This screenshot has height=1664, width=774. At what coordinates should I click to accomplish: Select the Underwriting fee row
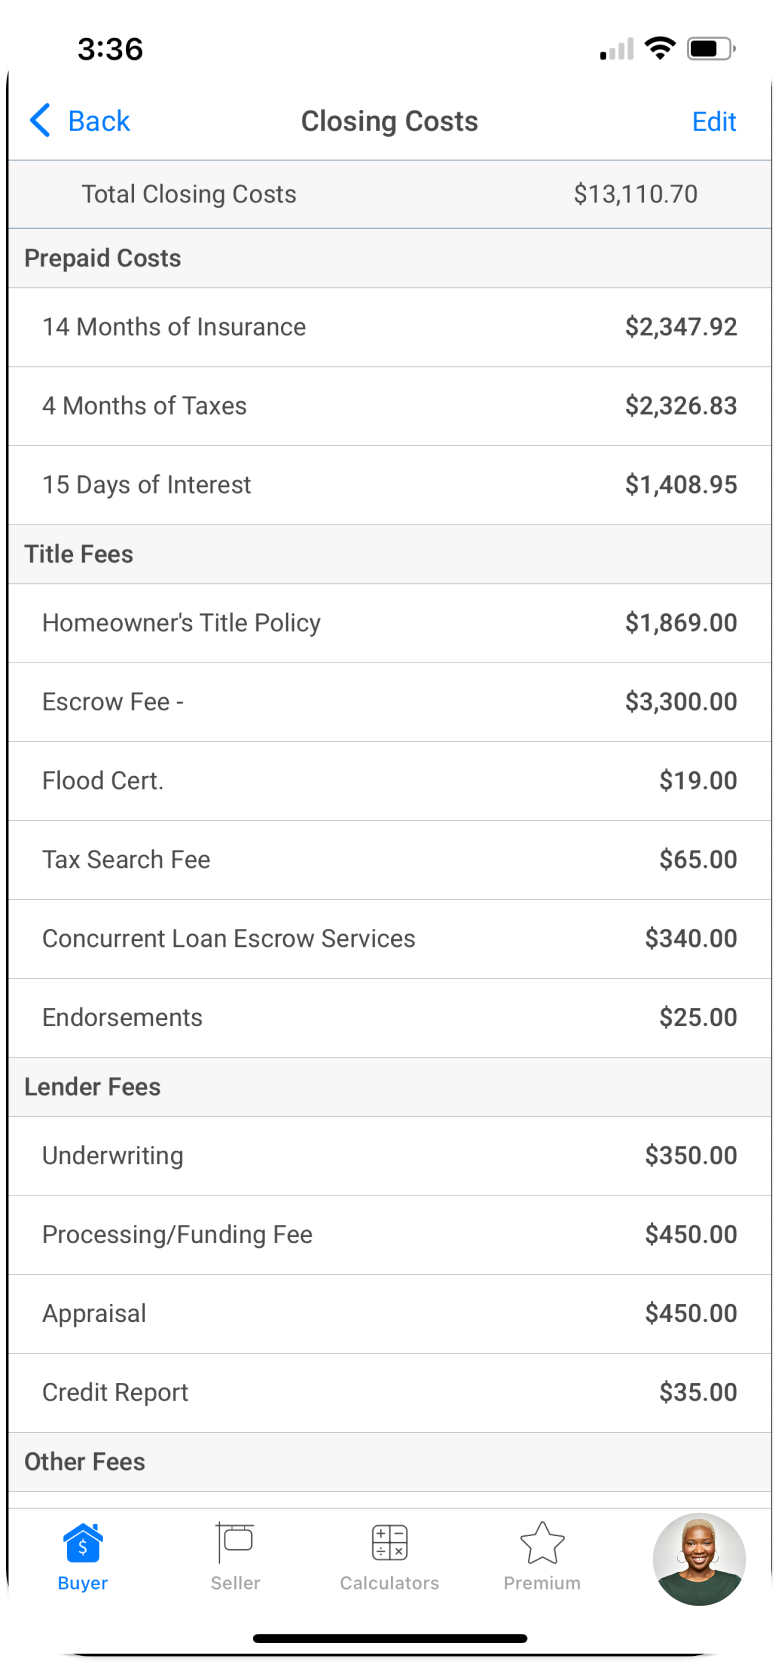coord(389,1156)
